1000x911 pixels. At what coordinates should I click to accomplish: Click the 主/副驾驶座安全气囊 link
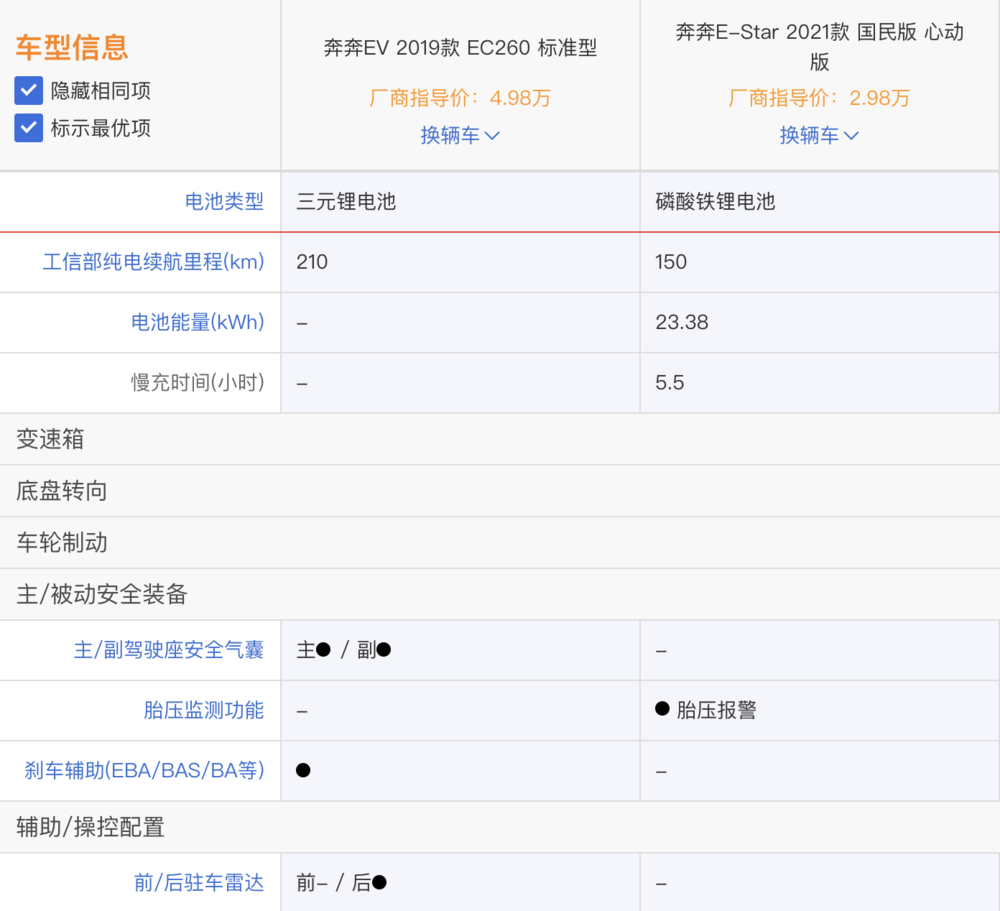[x=168, y=650]
